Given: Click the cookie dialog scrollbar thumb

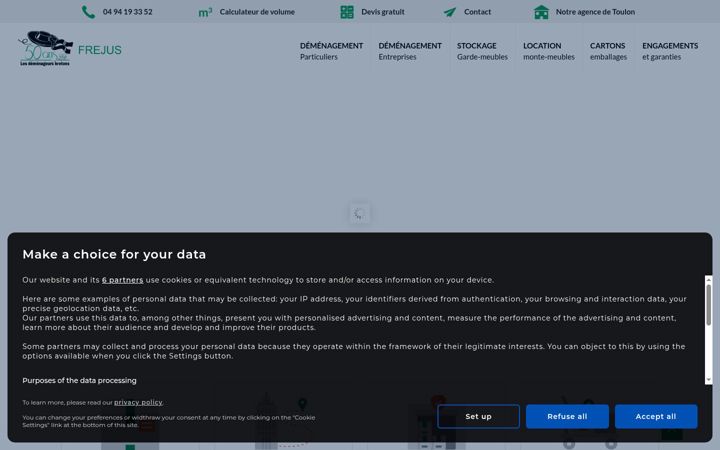Looking at the screenshot, I should [x=709, y=304].
